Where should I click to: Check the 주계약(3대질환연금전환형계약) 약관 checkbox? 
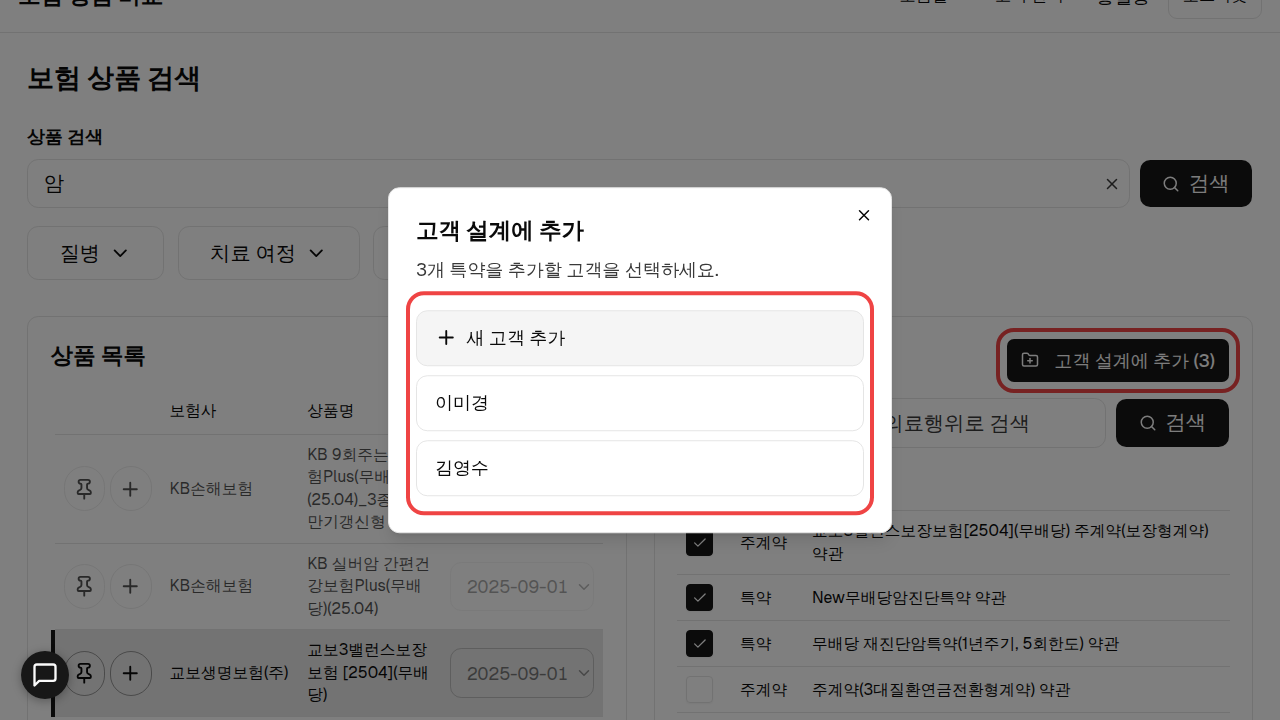pyautogui.click(x=699, y=690)
